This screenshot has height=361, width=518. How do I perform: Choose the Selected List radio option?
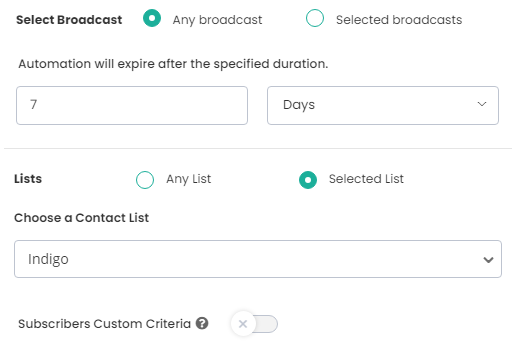coord(308,180)
